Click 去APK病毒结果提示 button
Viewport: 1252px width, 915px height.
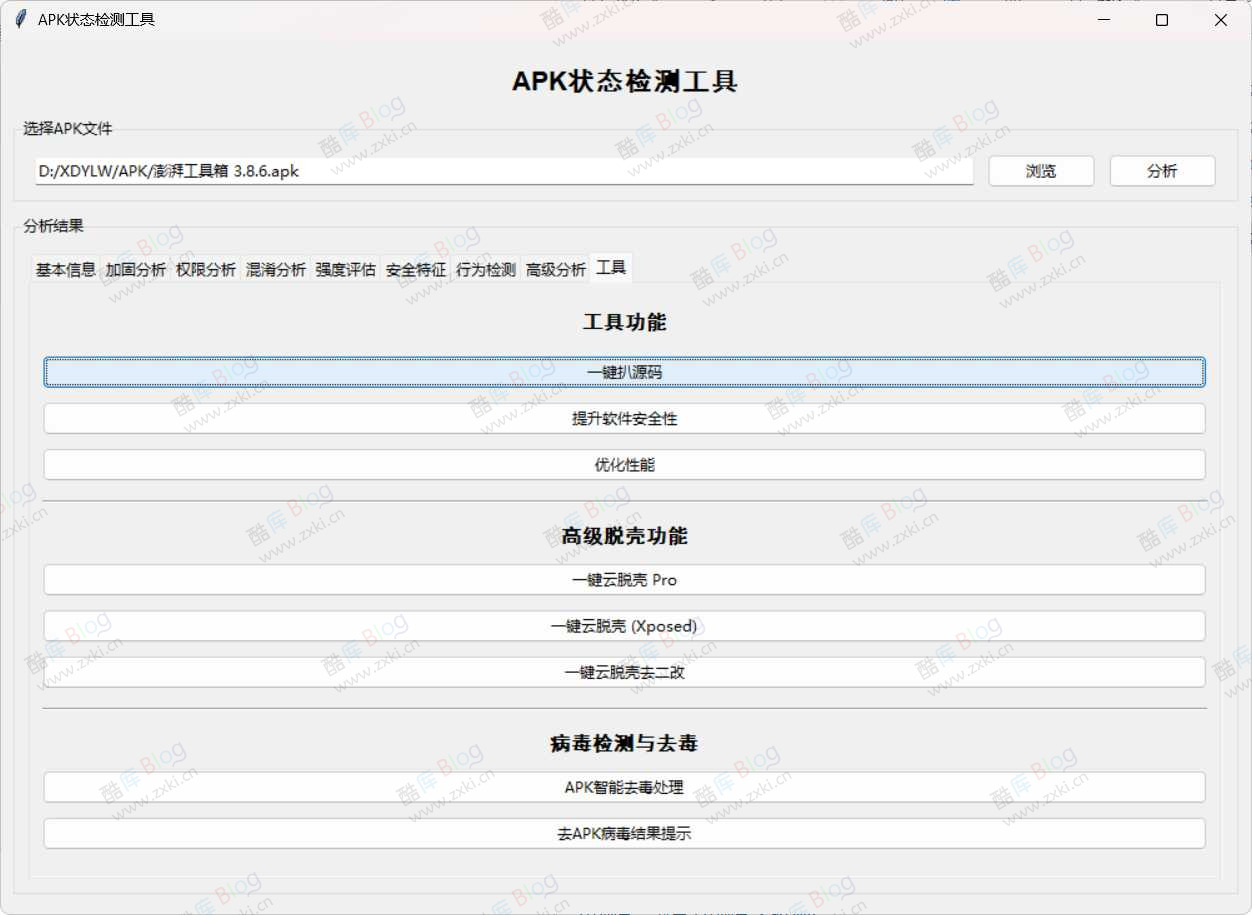tap(624, 833)
